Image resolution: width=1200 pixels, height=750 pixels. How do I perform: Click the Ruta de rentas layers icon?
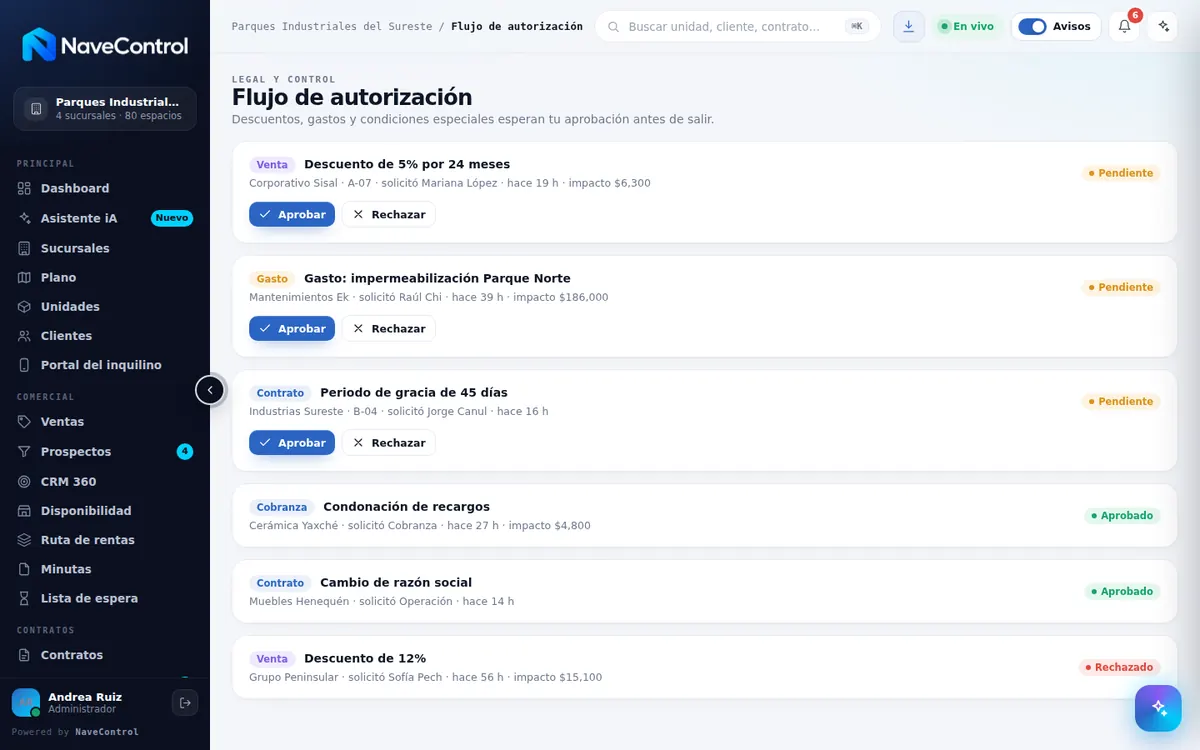point(25,540)
